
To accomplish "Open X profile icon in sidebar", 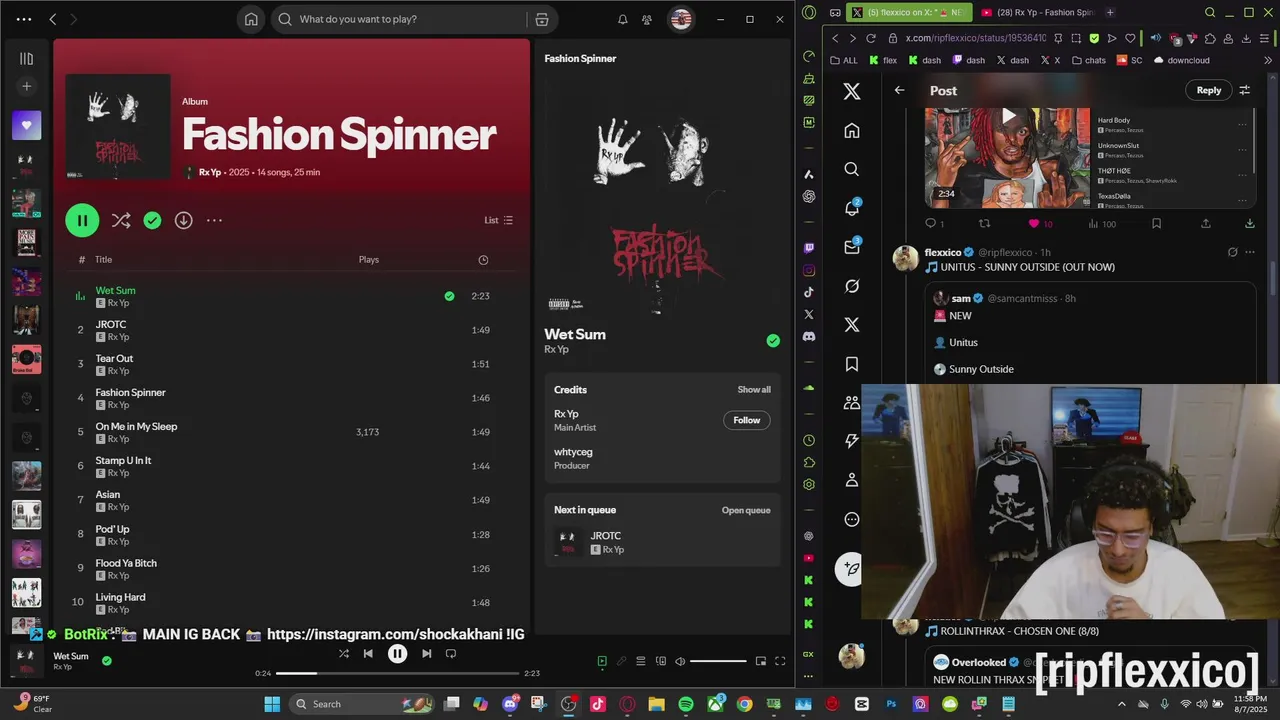I will 852,480.
